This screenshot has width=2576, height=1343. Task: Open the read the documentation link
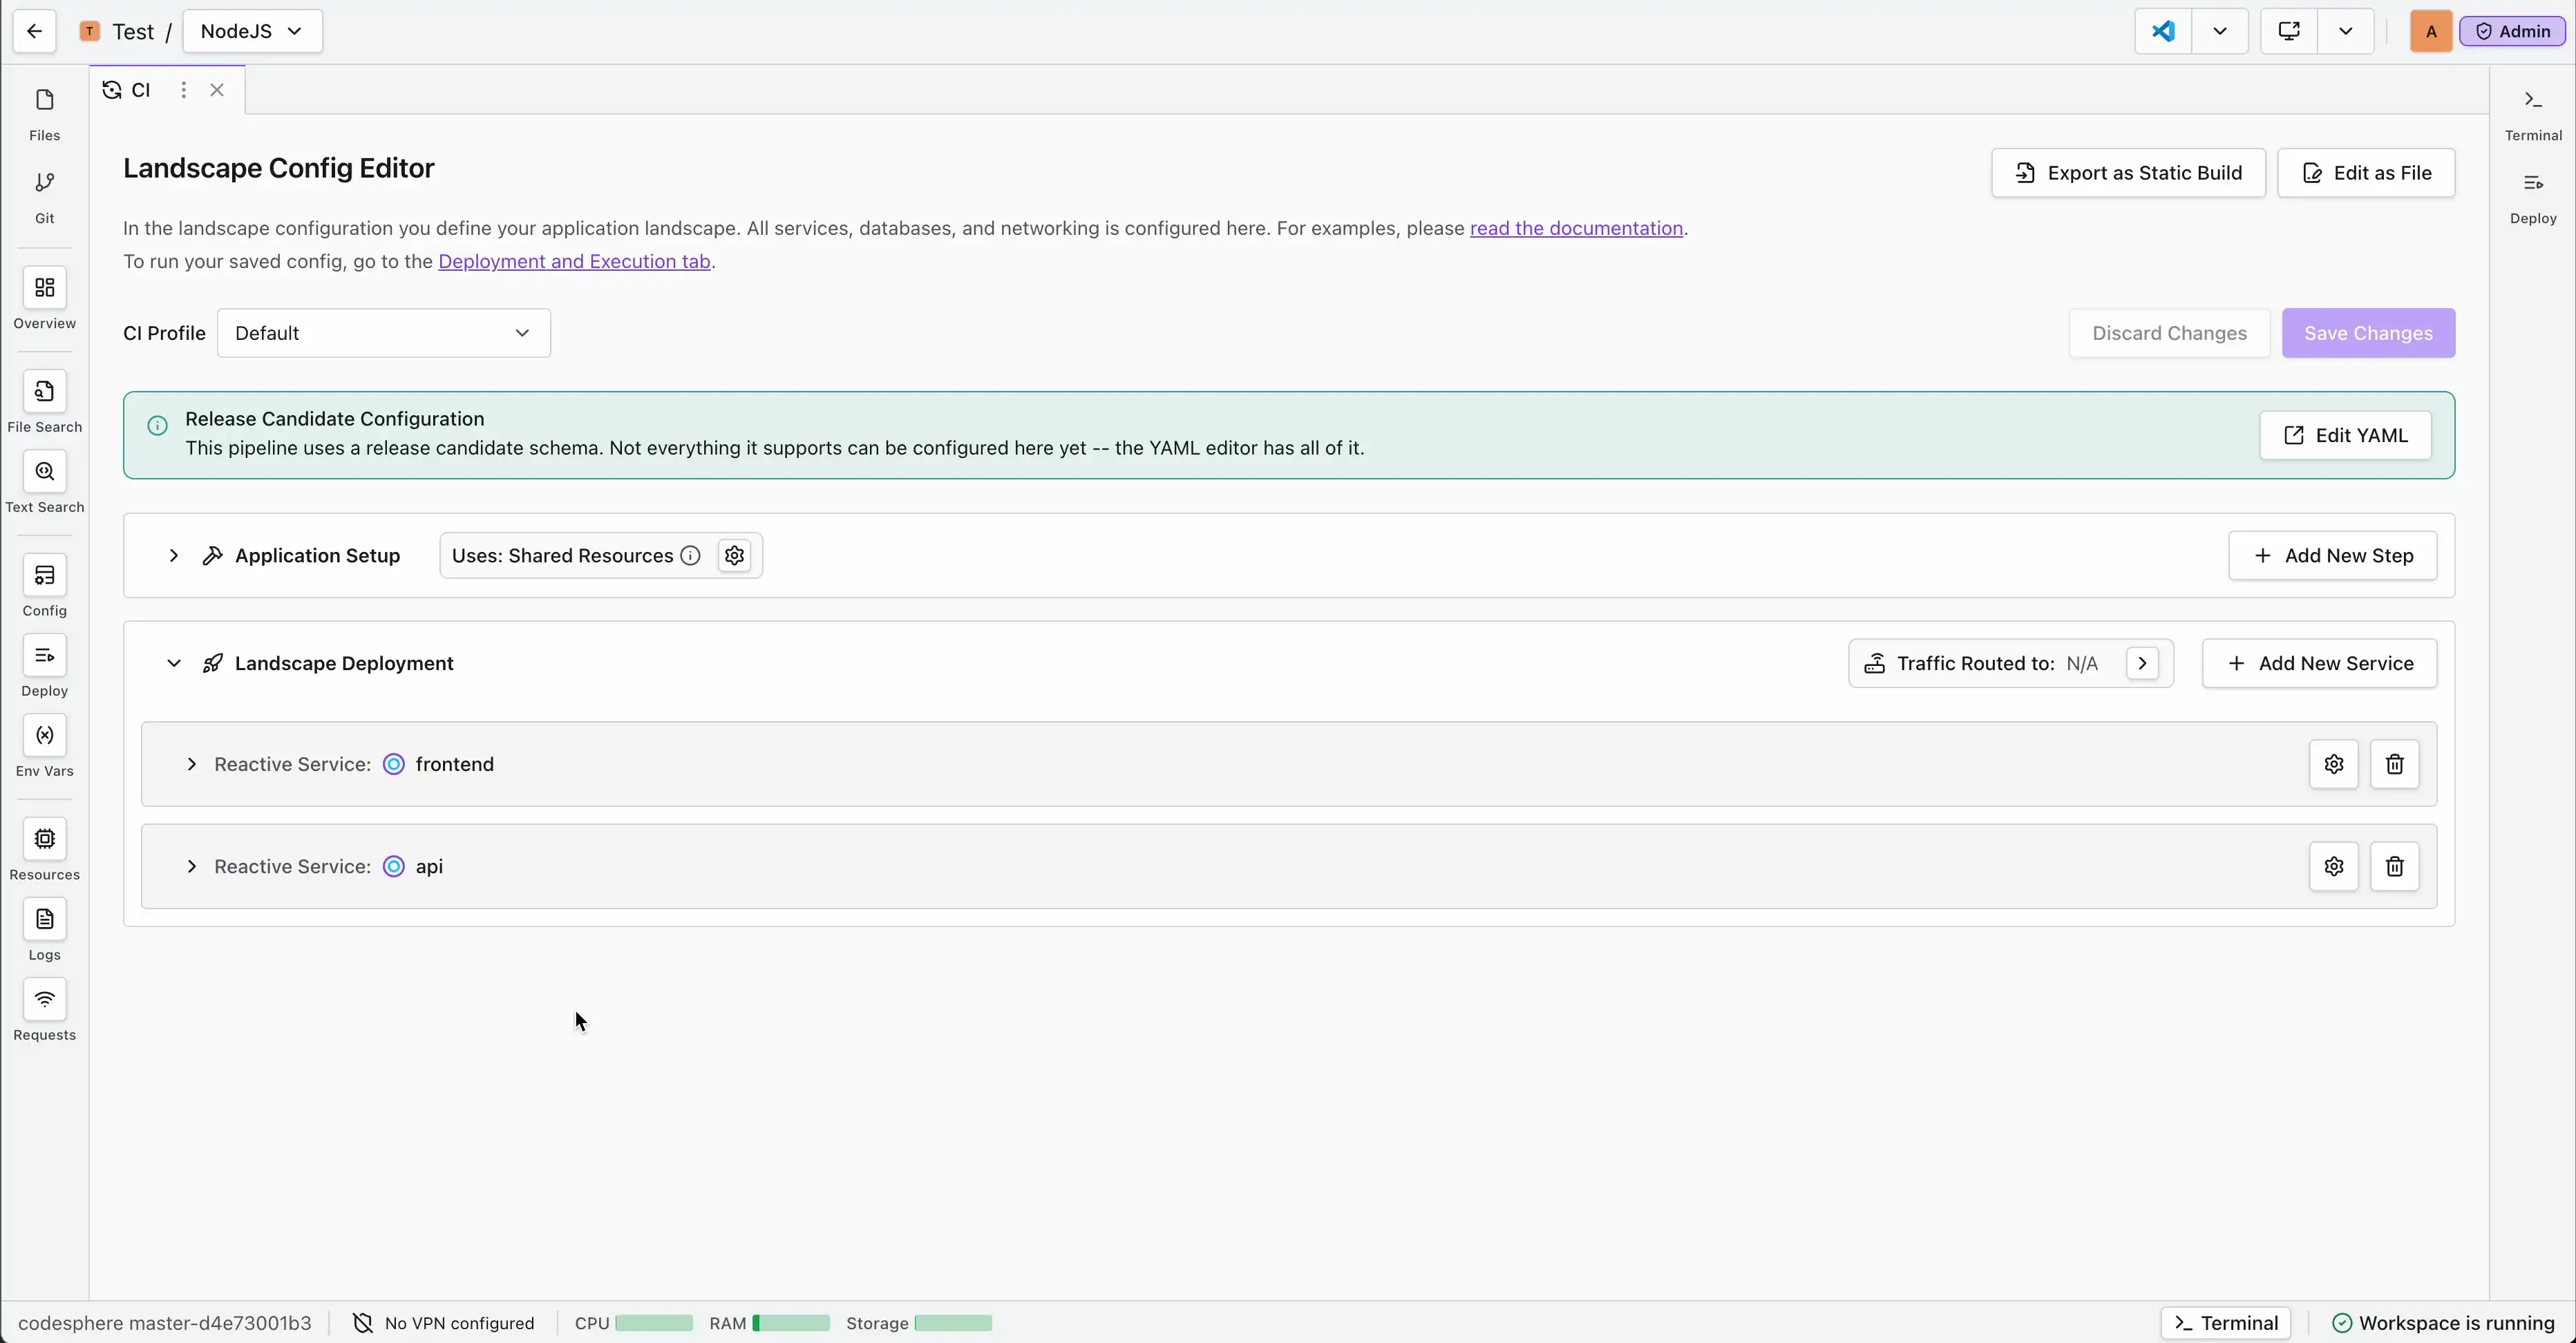tap(1576, 228)
